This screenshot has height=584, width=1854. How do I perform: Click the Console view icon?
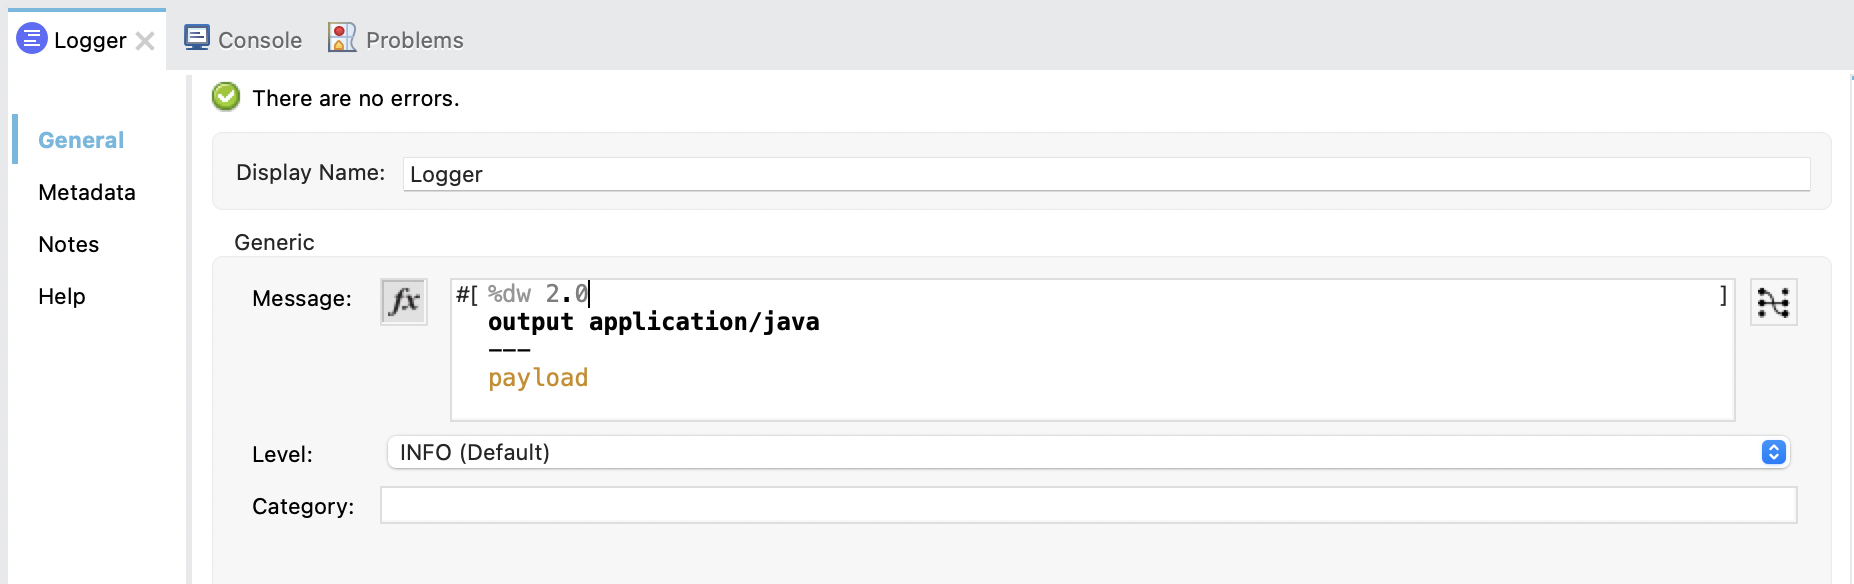tap(196, 36)
